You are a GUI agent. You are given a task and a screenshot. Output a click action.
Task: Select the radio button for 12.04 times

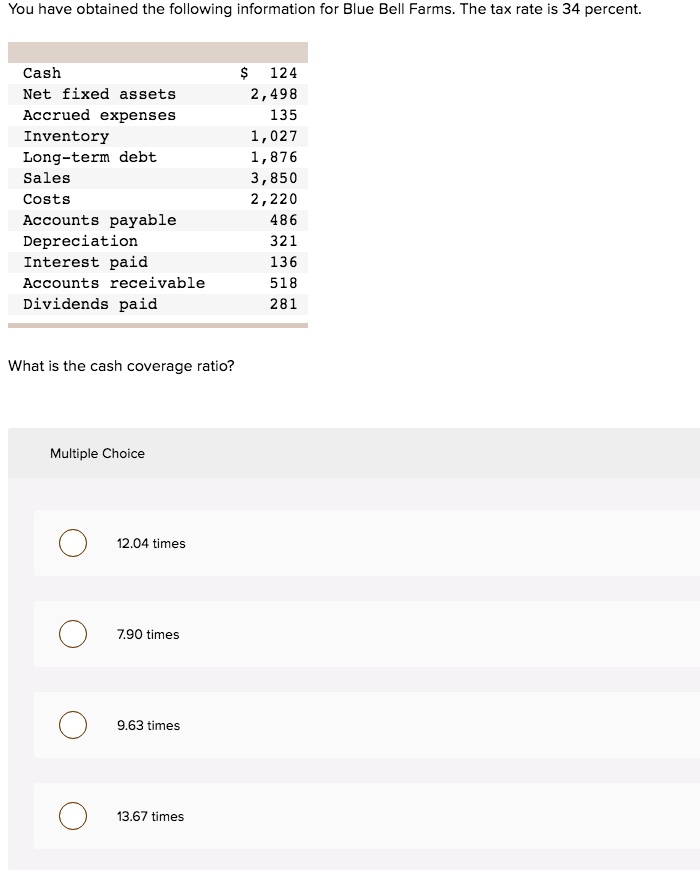(72, 543)
